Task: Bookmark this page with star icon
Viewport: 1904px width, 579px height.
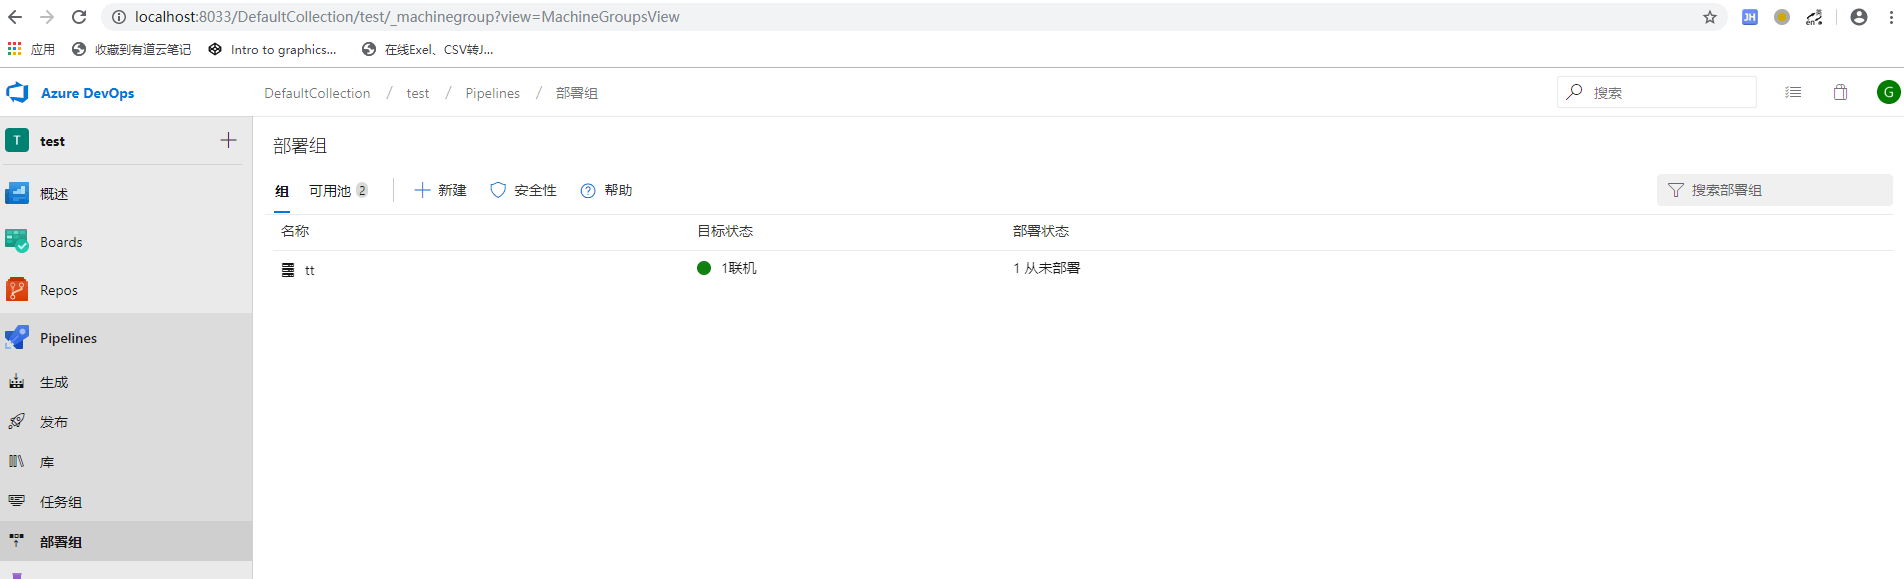Action: coord(1710,17)
